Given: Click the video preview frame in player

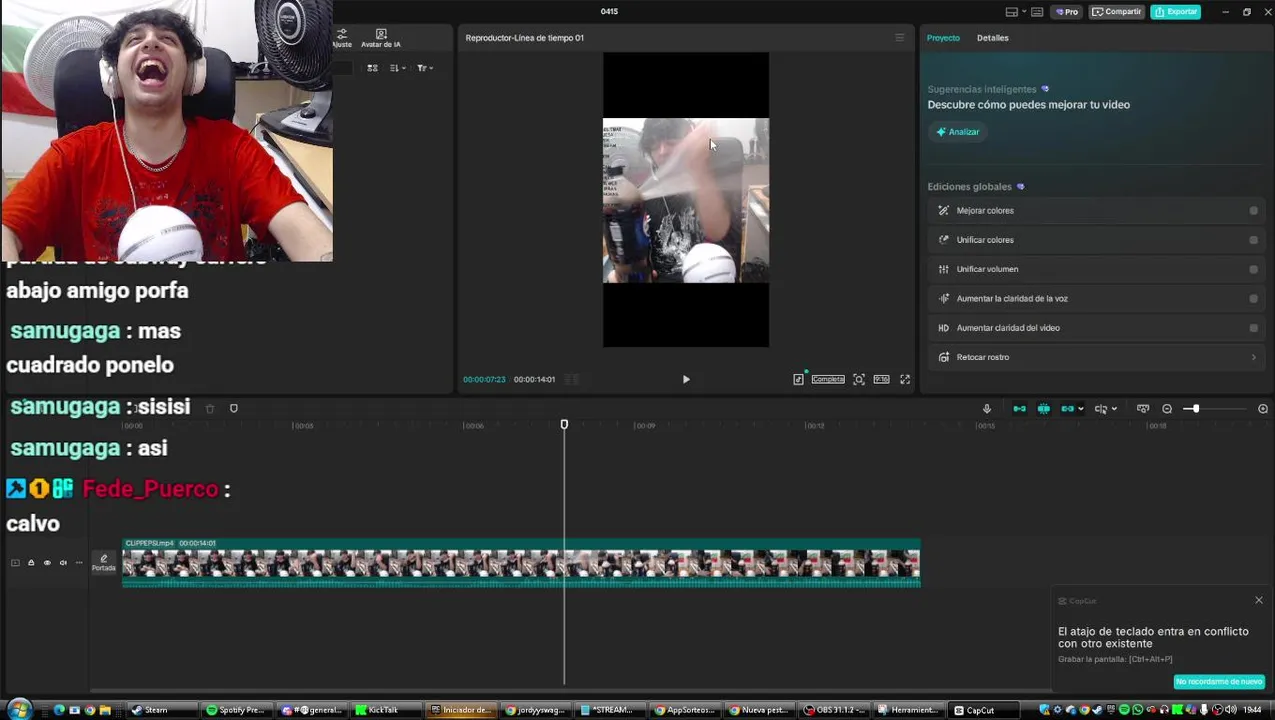Looking at the screenshot, I should (686, 200).
